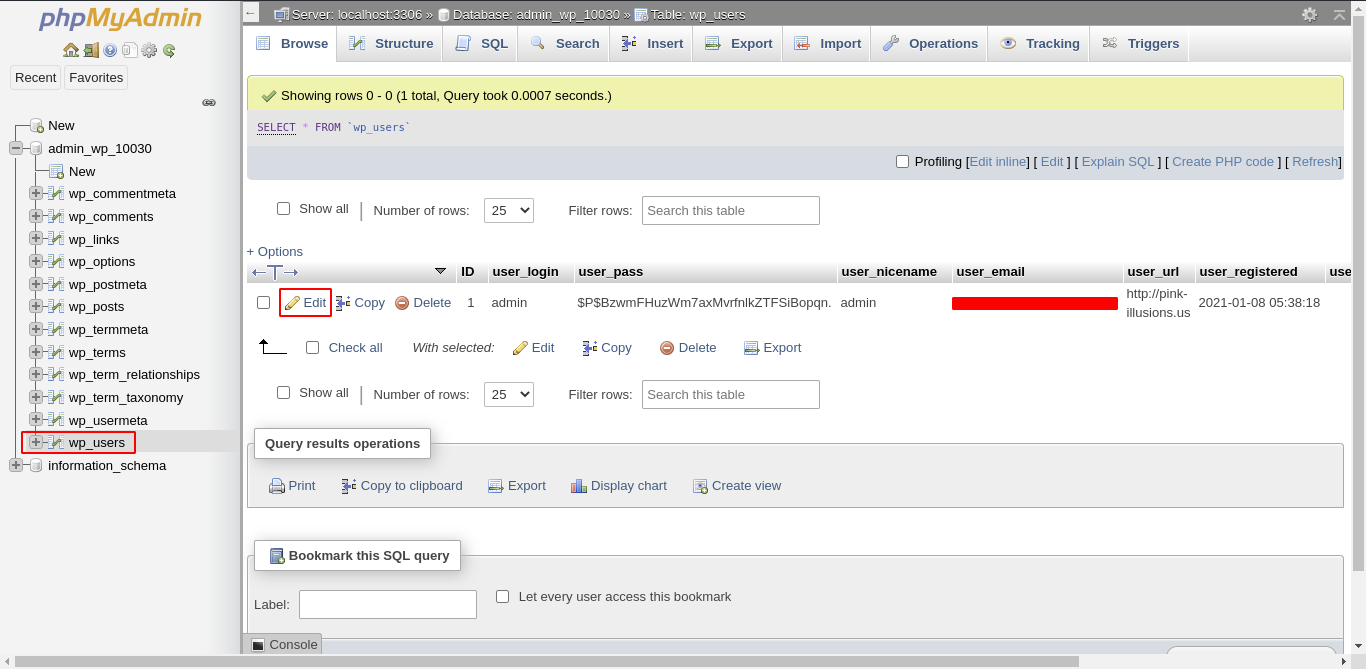Click the red Delete icon in admin row

point(402,303)
